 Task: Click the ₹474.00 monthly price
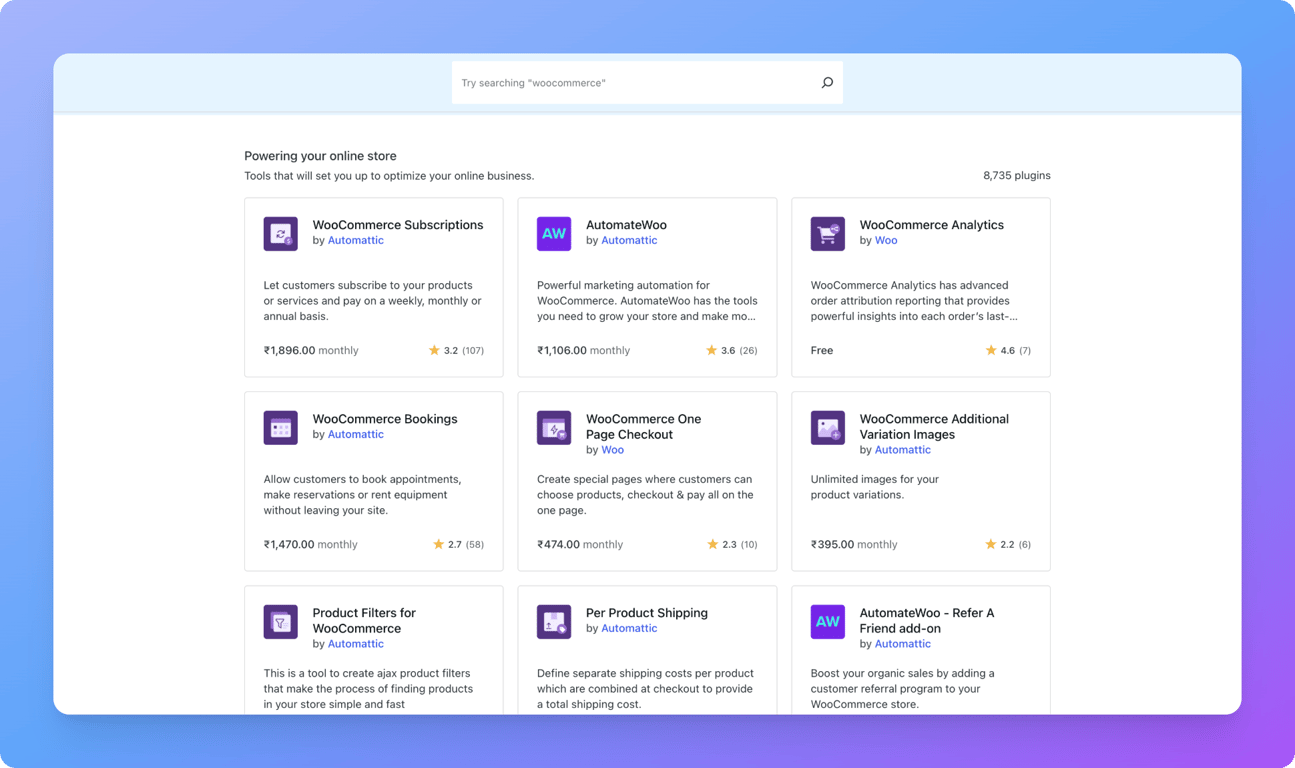point(580,545)
